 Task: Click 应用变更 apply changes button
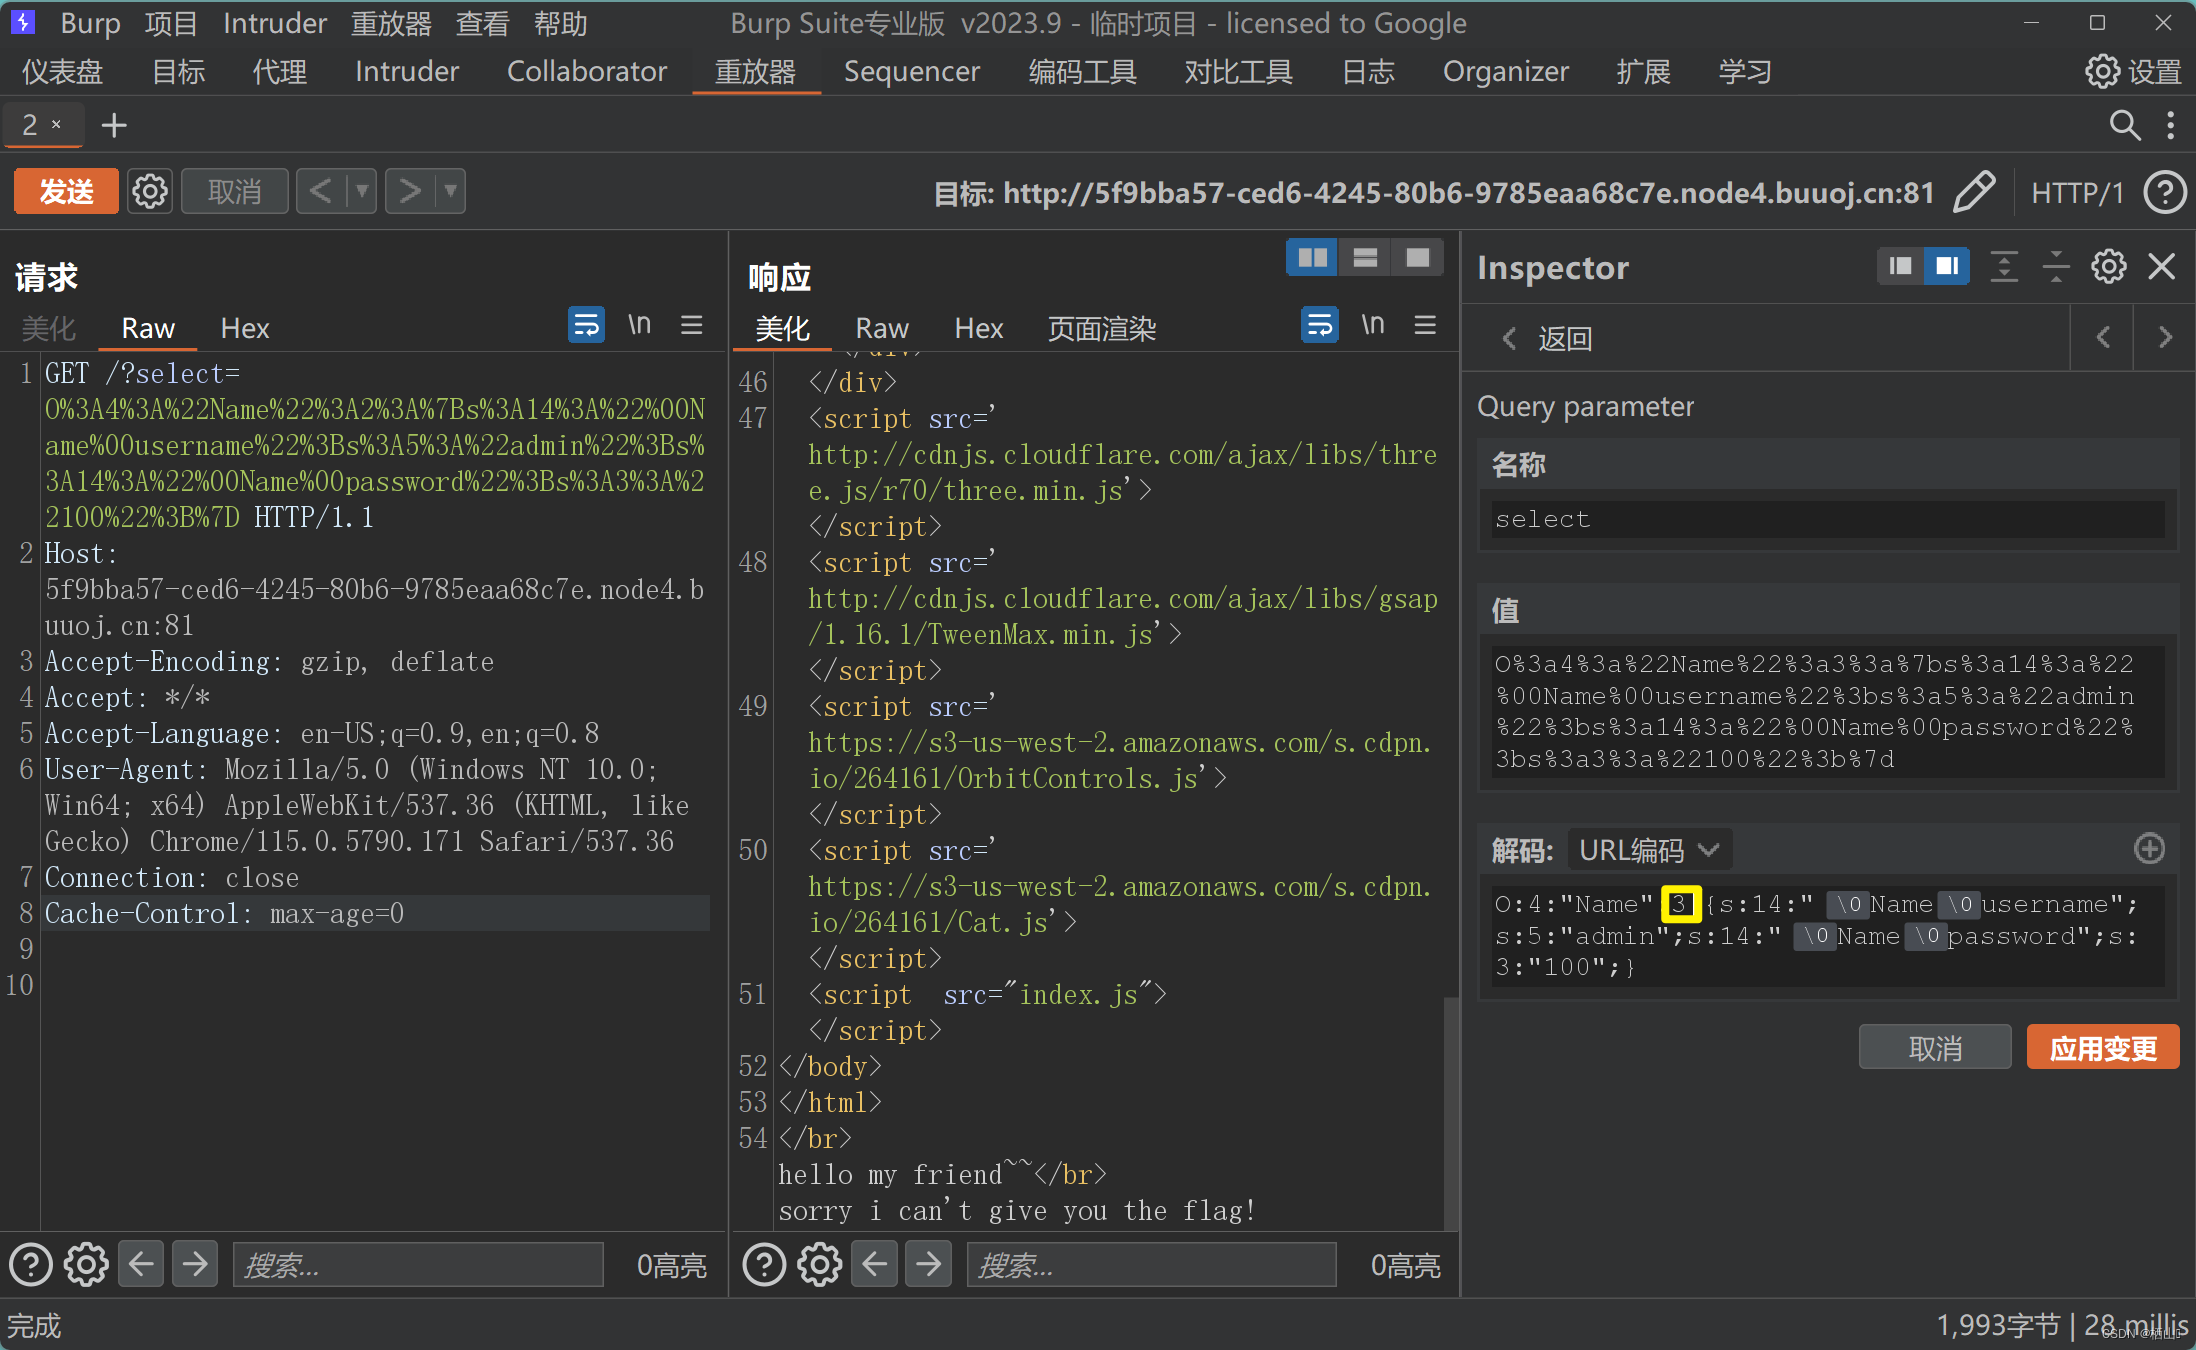(x=2103, y=1047)
